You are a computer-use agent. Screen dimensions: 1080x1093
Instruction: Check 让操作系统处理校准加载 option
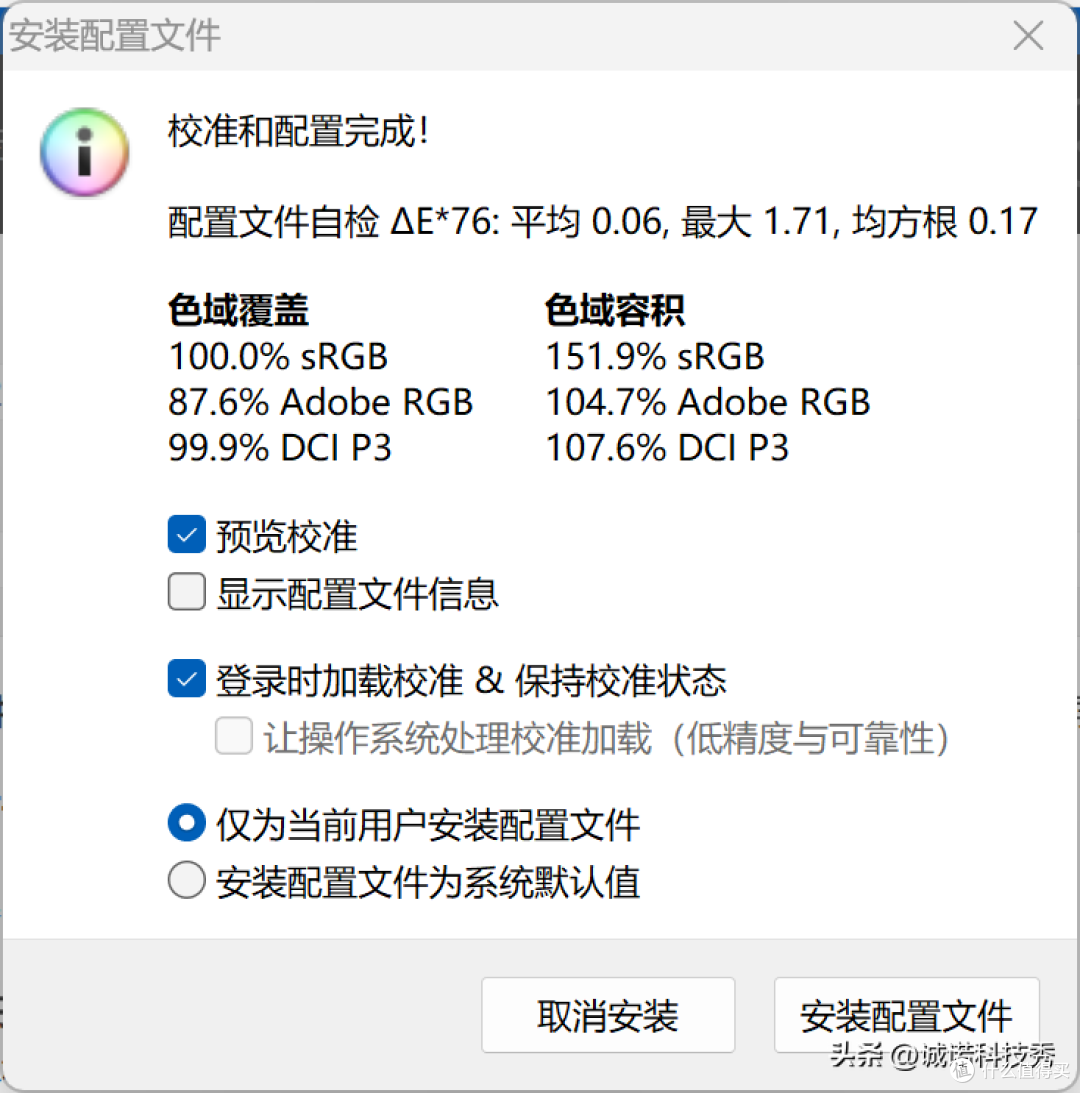coord(234,736)
